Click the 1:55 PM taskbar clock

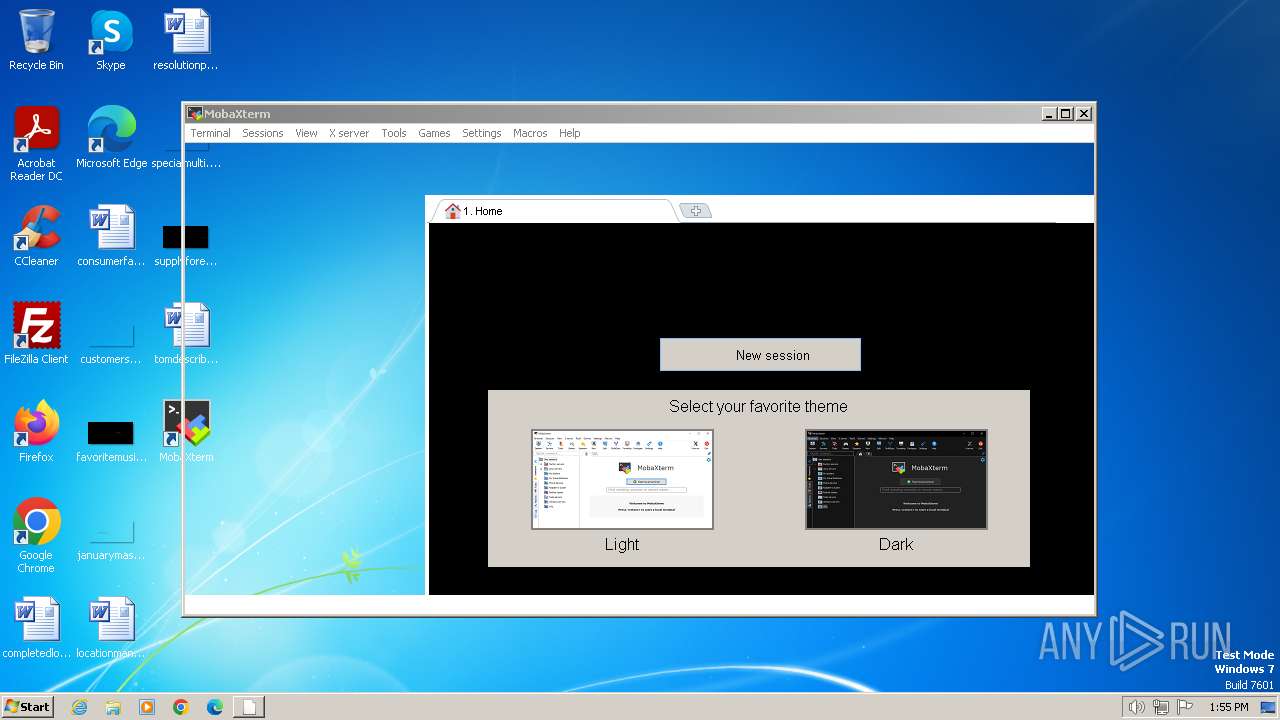(x=1228, y=707)
